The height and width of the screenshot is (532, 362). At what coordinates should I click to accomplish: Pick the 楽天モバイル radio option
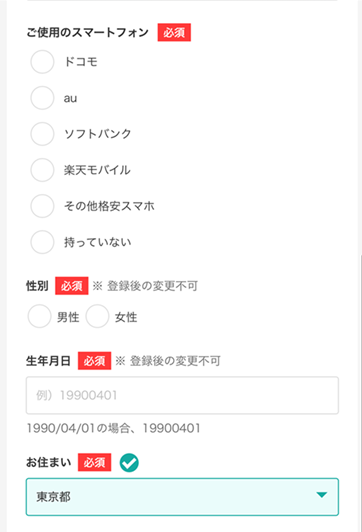42,170
